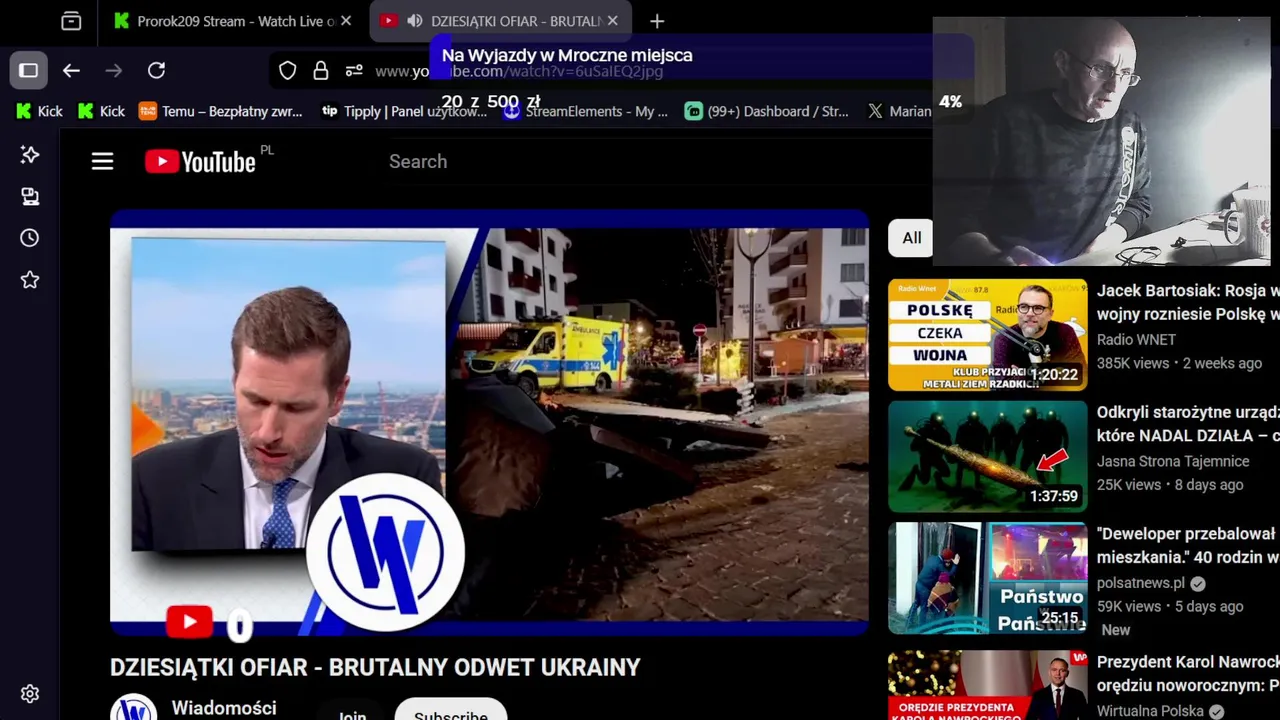Screen dimensions: 1280x720
Task: Open the sparkle AI icon in the browser sidebar
Action: click(x=30, y=154)
